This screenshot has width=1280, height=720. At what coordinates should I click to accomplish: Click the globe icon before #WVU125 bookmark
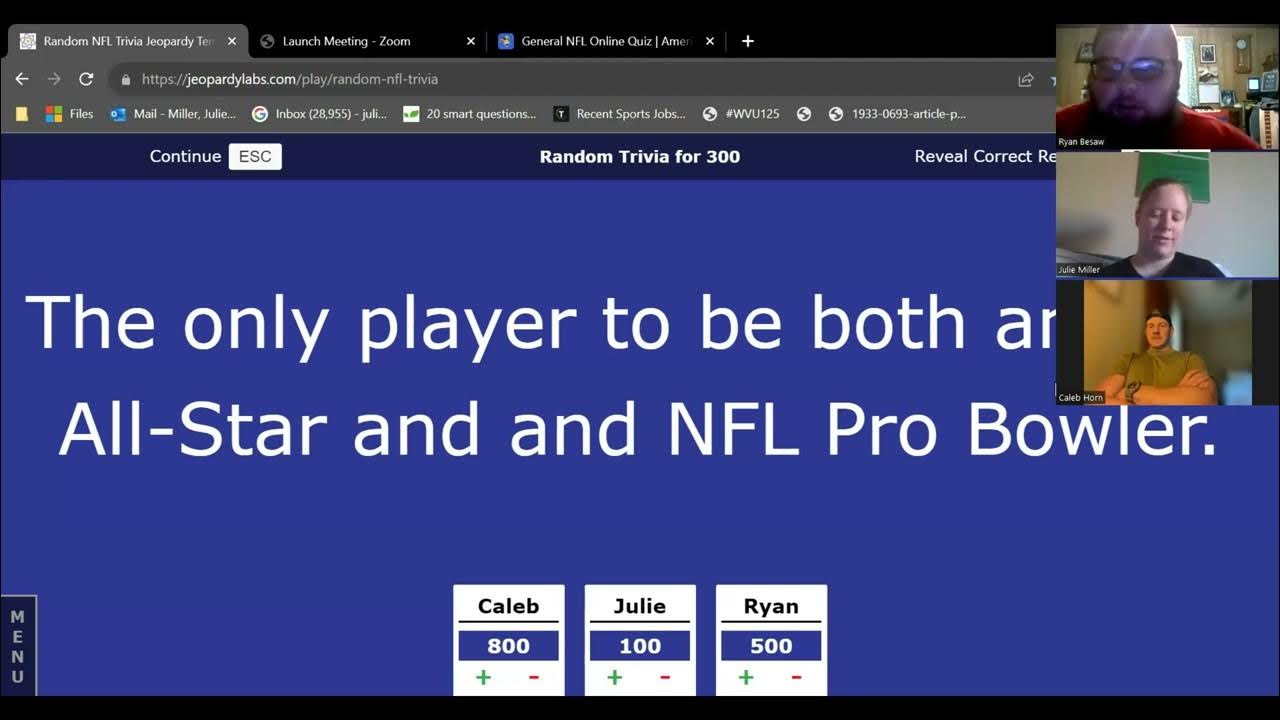click(709, 114)
